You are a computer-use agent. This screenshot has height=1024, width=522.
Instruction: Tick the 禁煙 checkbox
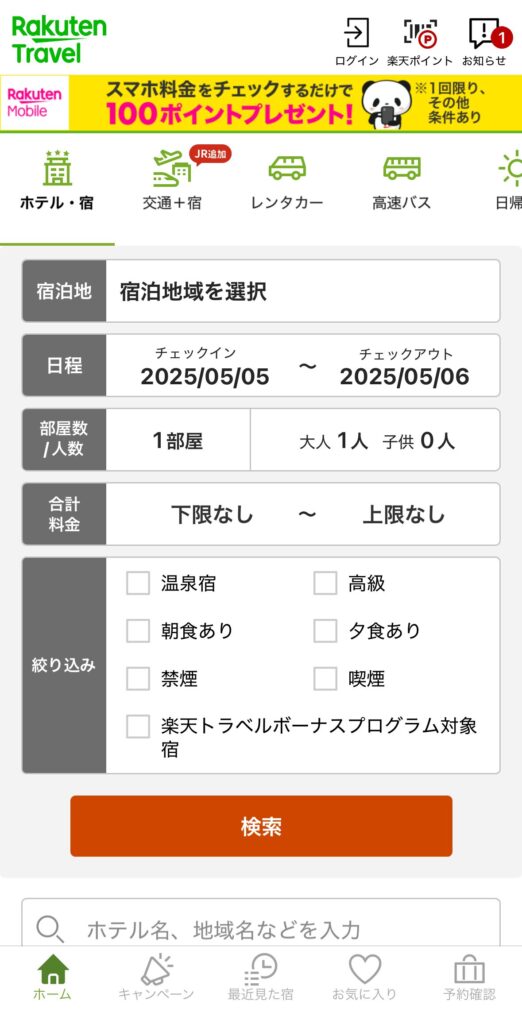138,679
